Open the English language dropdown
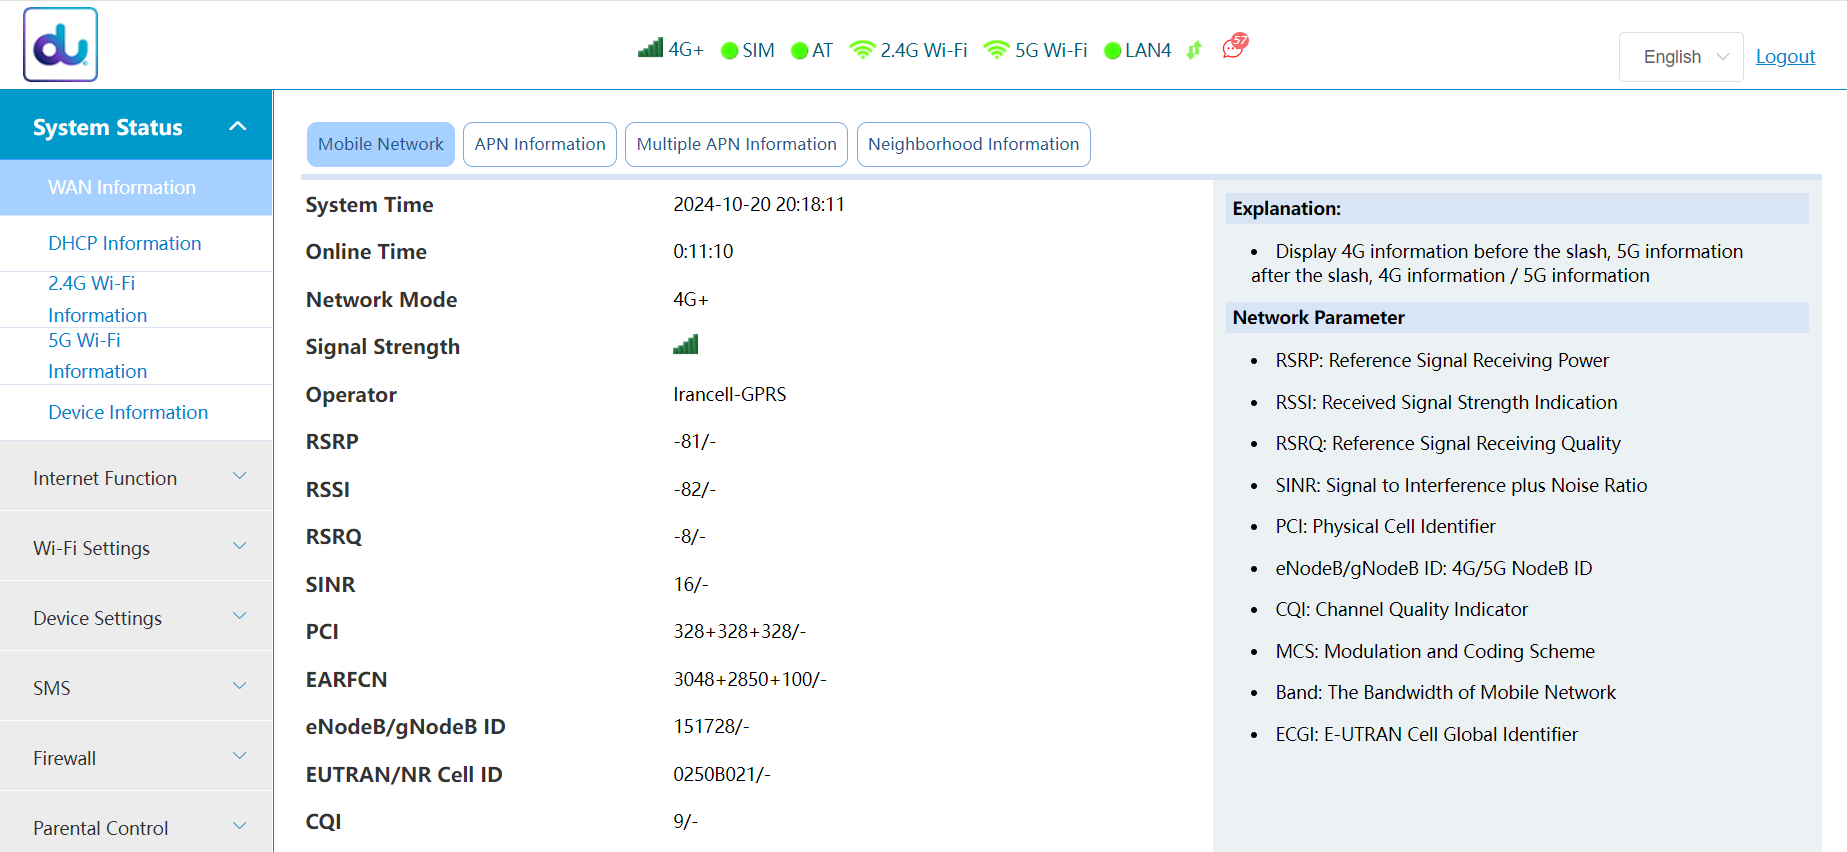The height and width of the screenshot is (852, 1847). 1681,57
